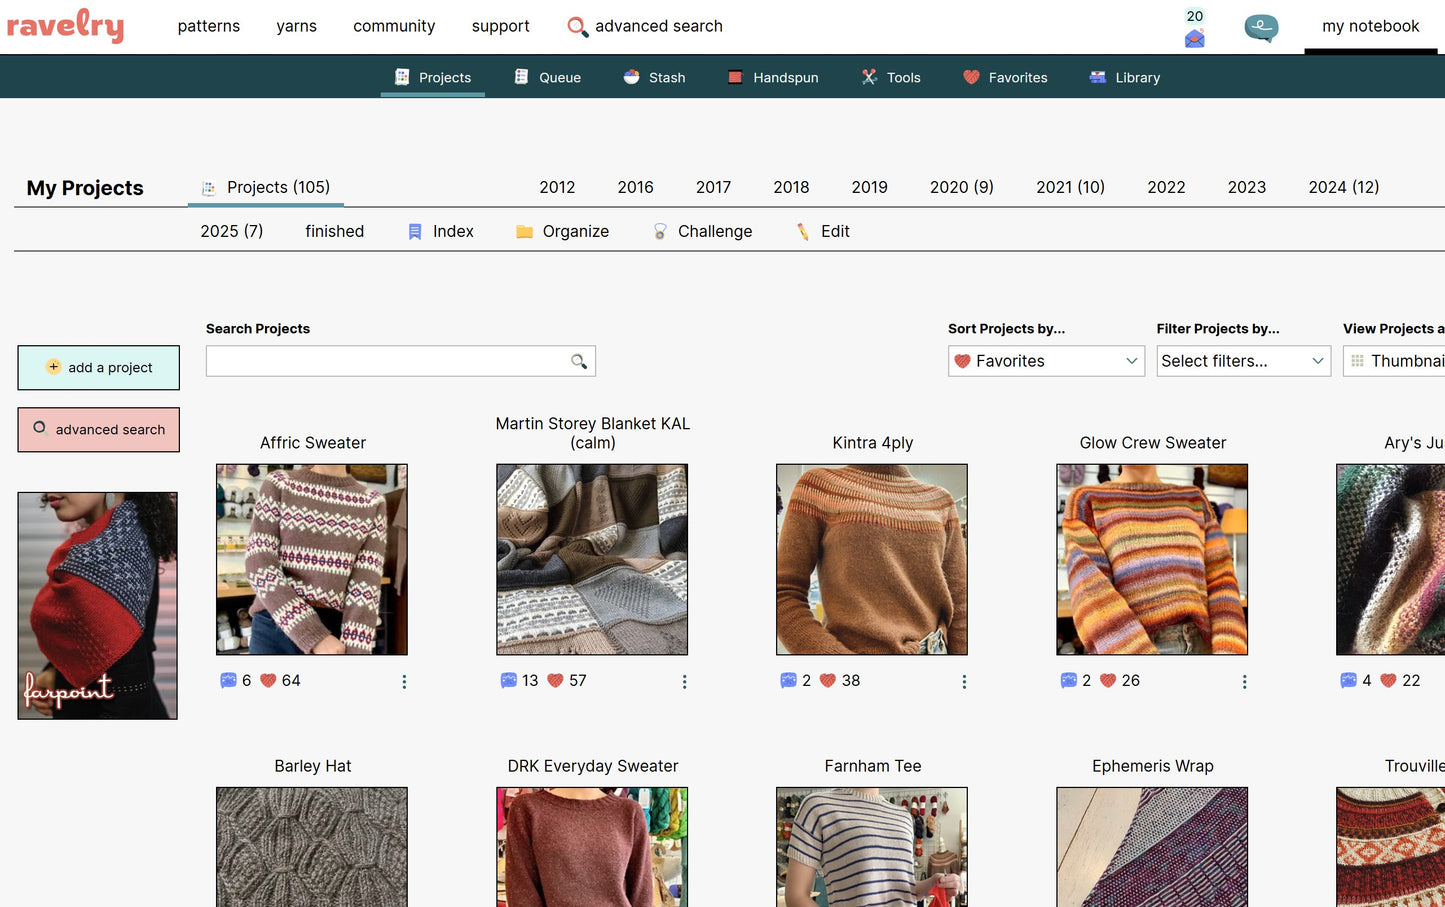The width and height of the screenshot is (1445, 907).
Task: Switch to the finished projects tab
Action: [334, 231]
